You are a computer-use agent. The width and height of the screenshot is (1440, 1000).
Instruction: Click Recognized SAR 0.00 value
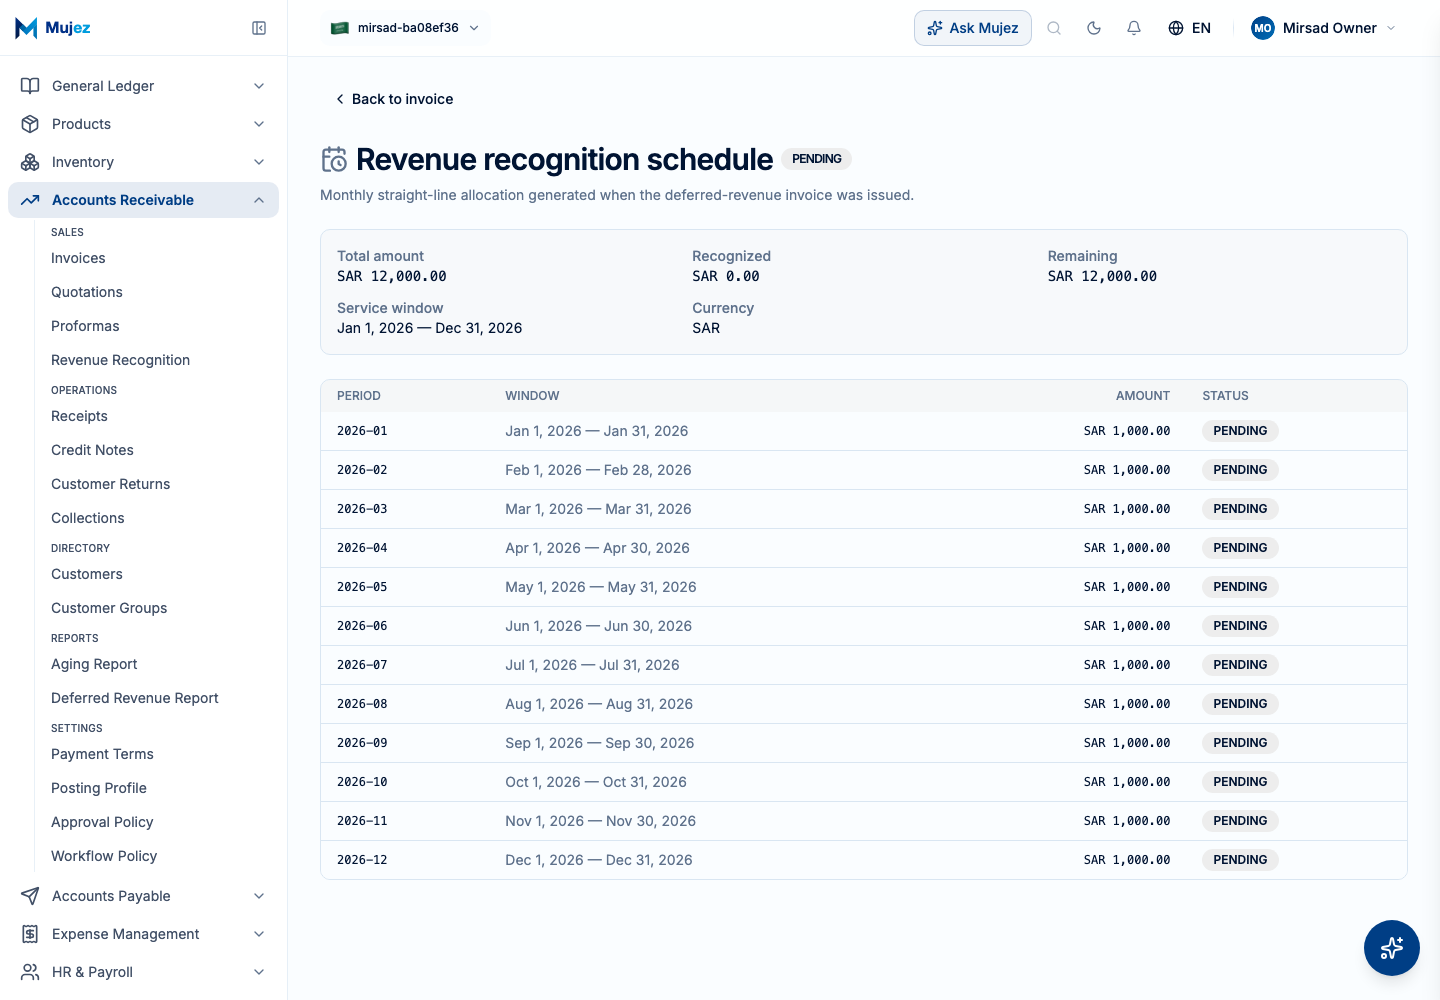(726, 276)
